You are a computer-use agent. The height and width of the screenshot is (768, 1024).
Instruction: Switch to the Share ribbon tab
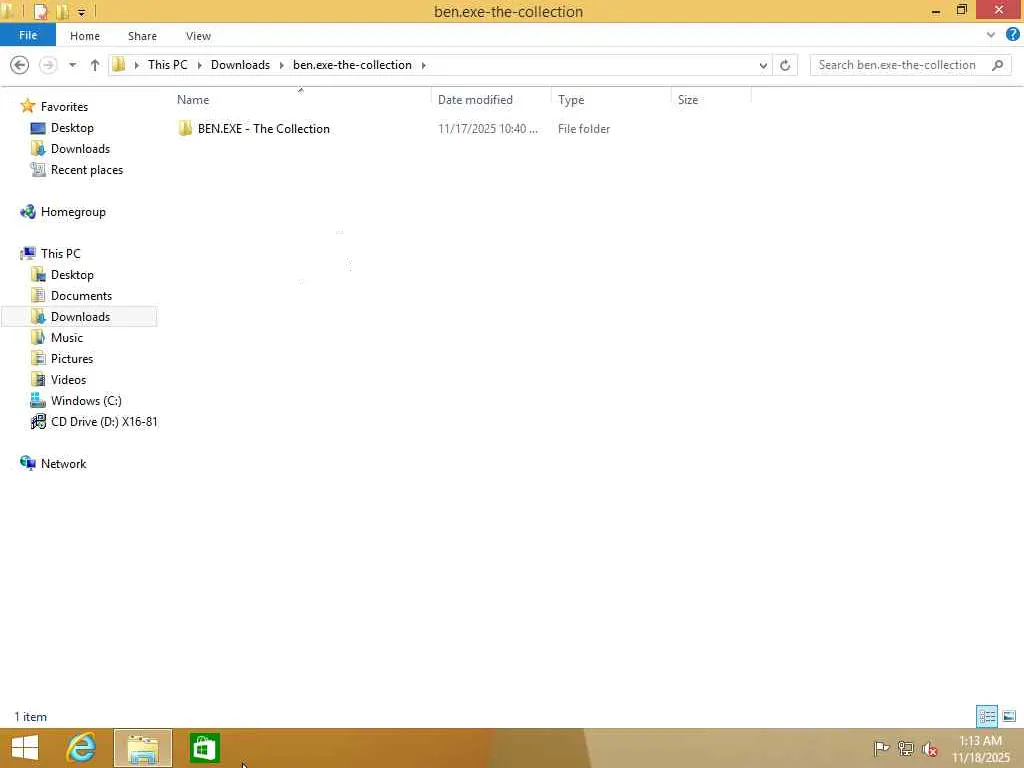pos(142,36)
